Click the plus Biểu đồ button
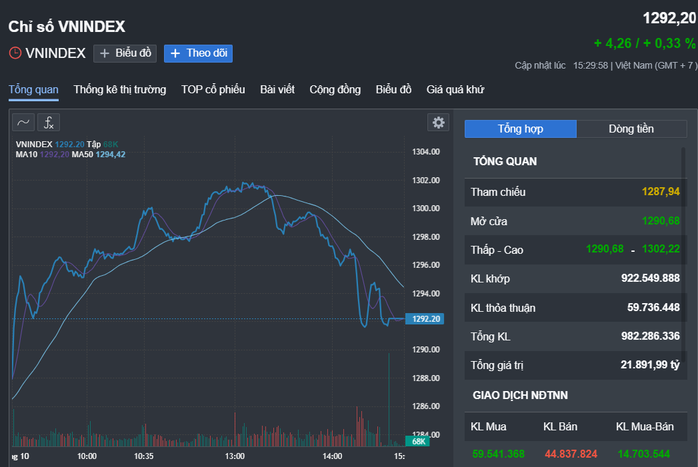Screen dimensions: 698x467 [x=125, y=53]
